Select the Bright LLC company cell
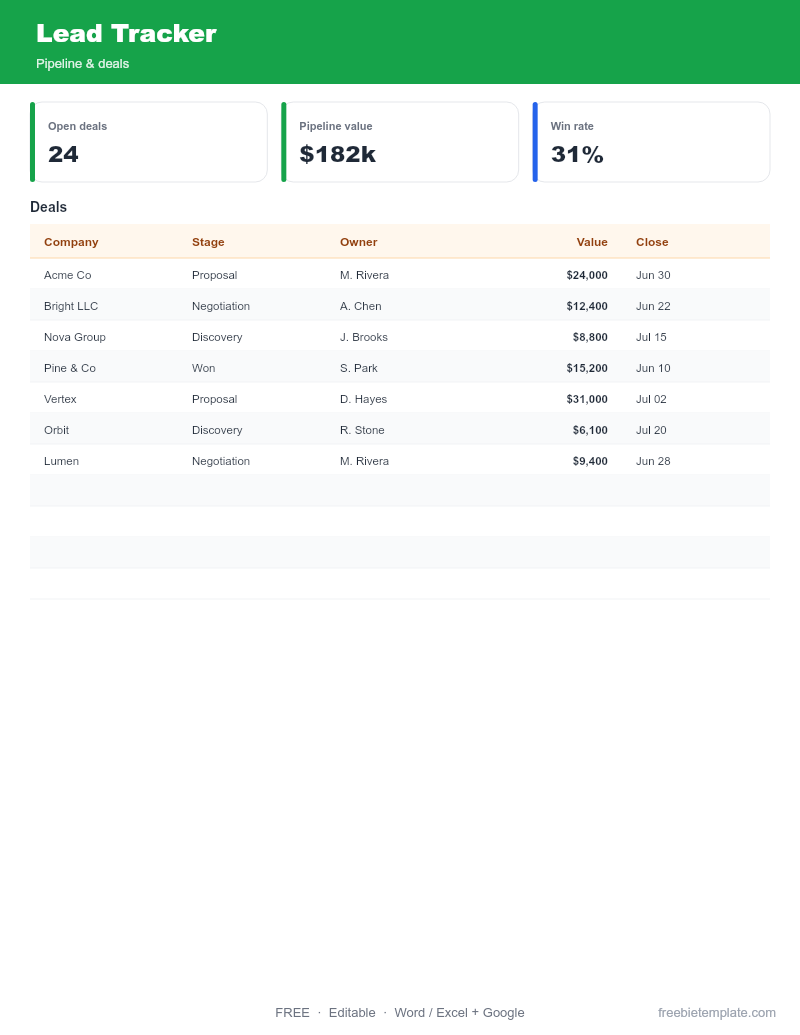The image size is (800, 1035). click(x=71, y=306)
